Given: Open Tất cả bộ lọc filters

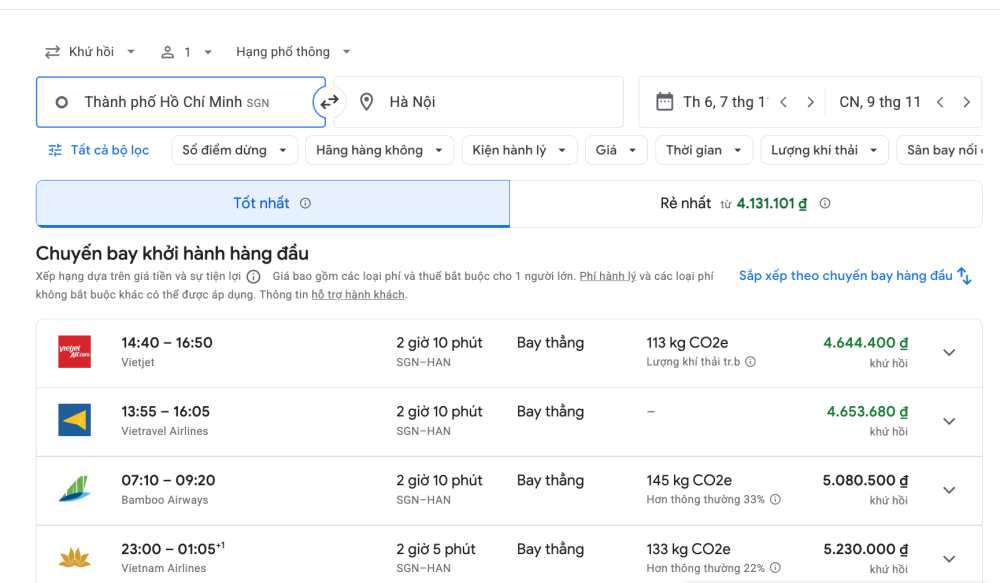Looking at the screenshot, I should tap(99, 150).
